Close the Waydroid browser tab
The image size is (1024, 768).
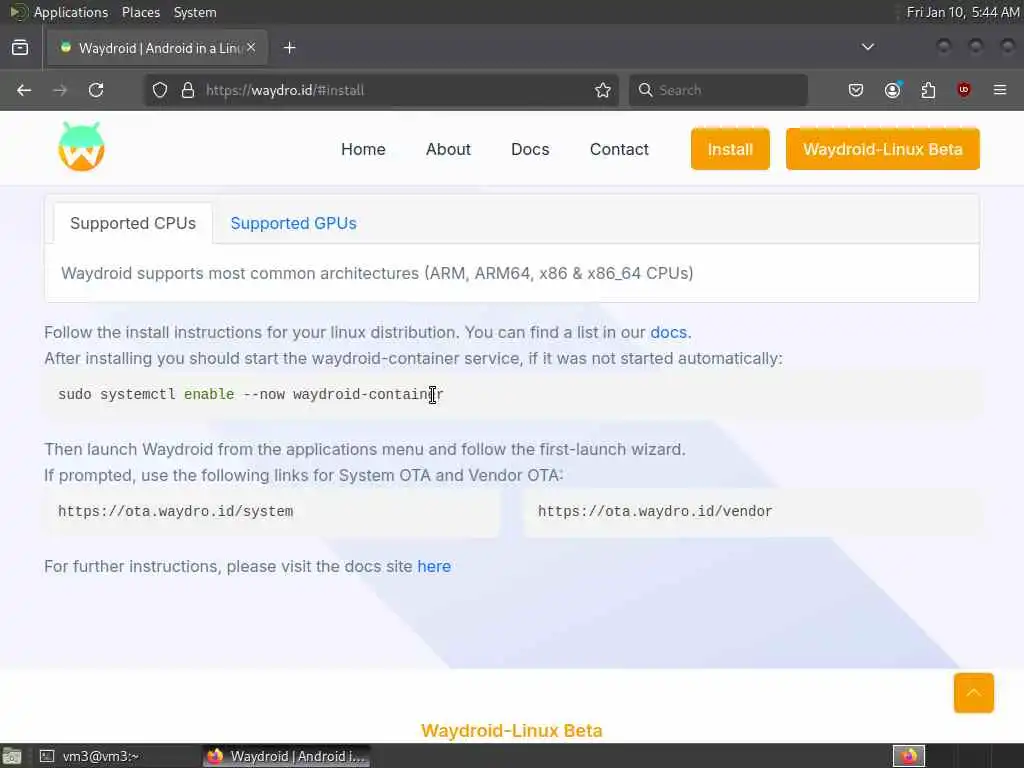point(251,48)
